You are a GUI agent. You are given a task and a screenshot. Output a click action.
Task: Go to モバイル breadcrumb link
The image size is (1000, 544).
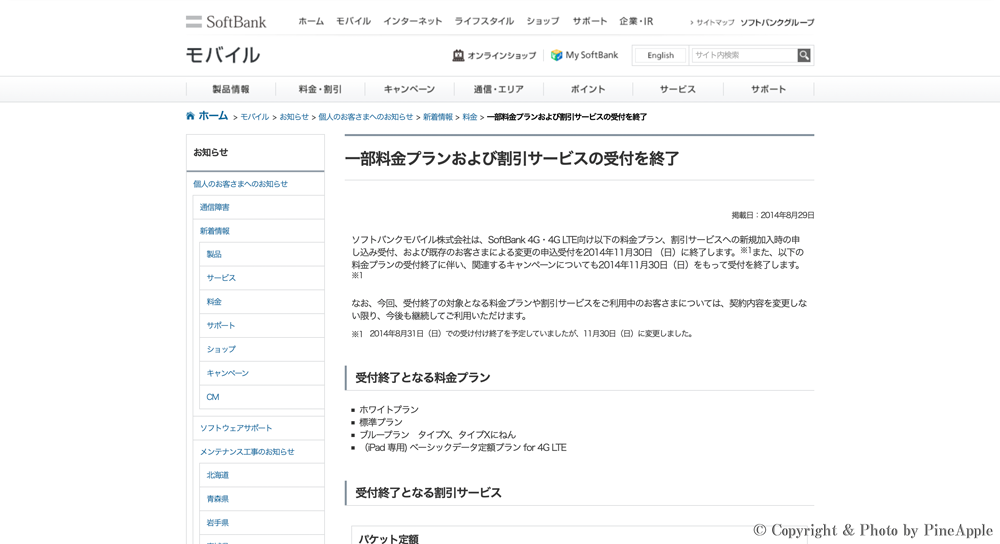pyautogui.click(x=254, y=117)
